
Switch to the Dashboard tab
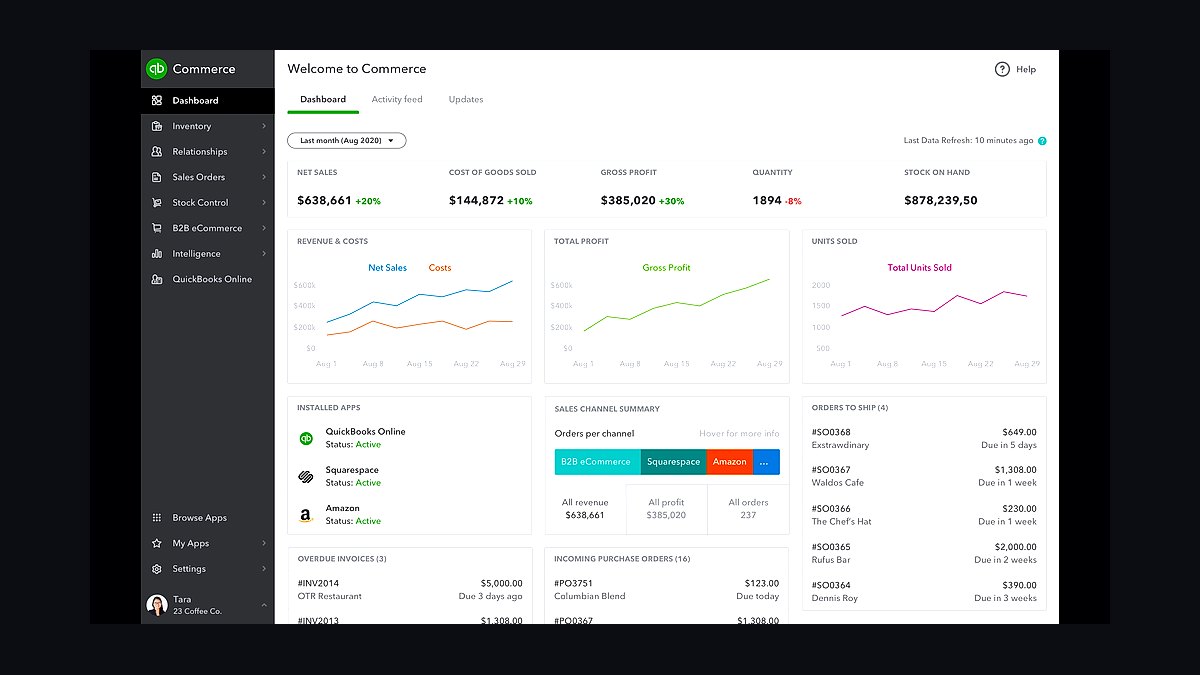[x=323, y=100]
